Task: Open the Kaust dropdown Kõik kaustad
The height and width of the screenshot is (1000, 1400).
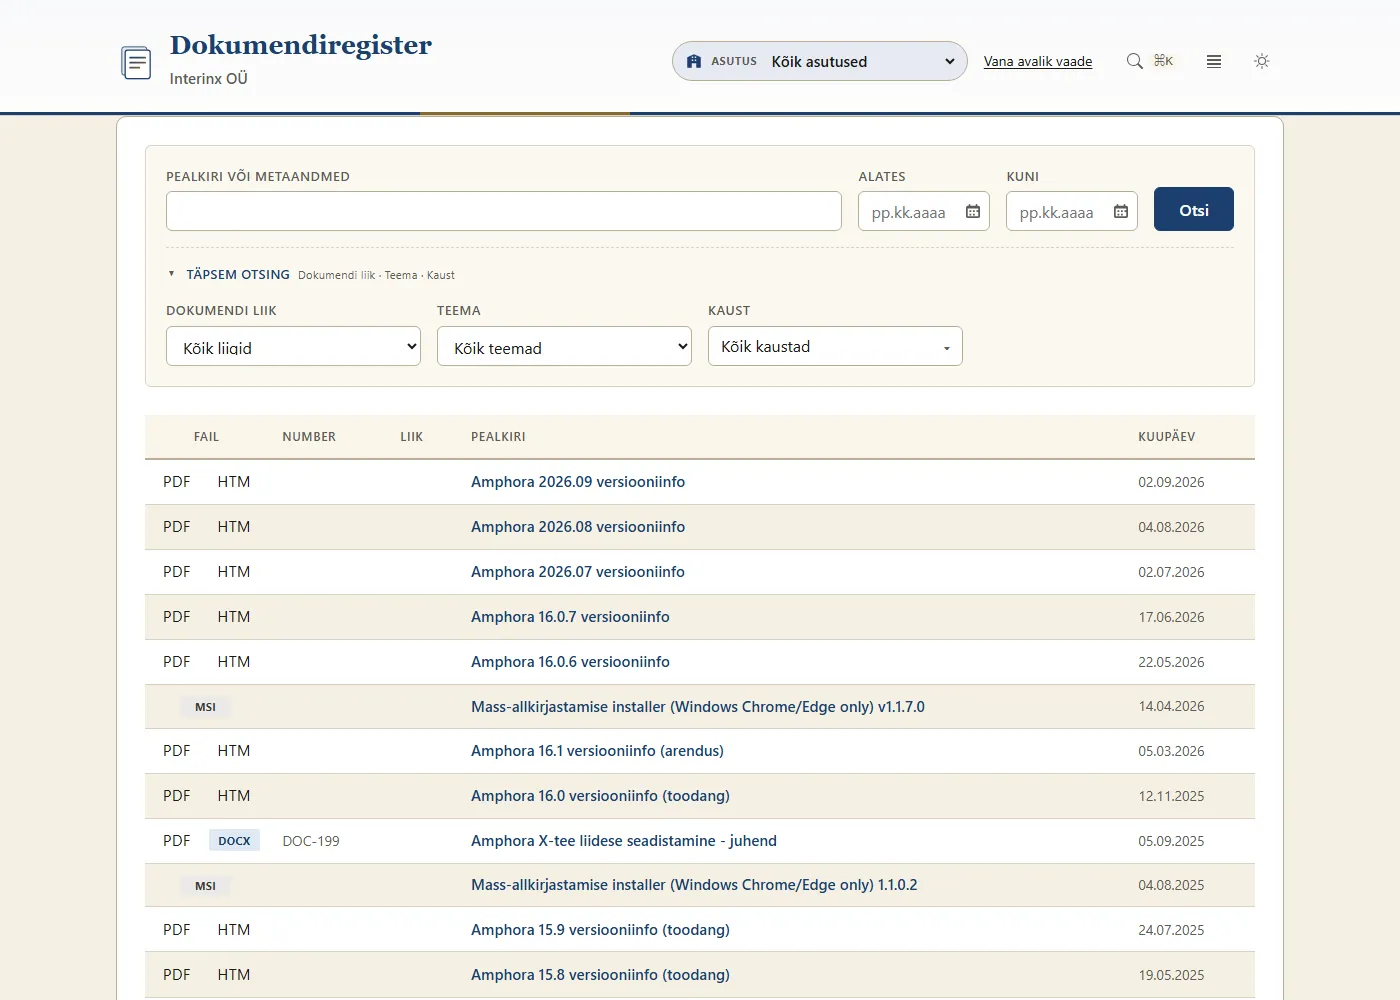Action: click(835, 346)
